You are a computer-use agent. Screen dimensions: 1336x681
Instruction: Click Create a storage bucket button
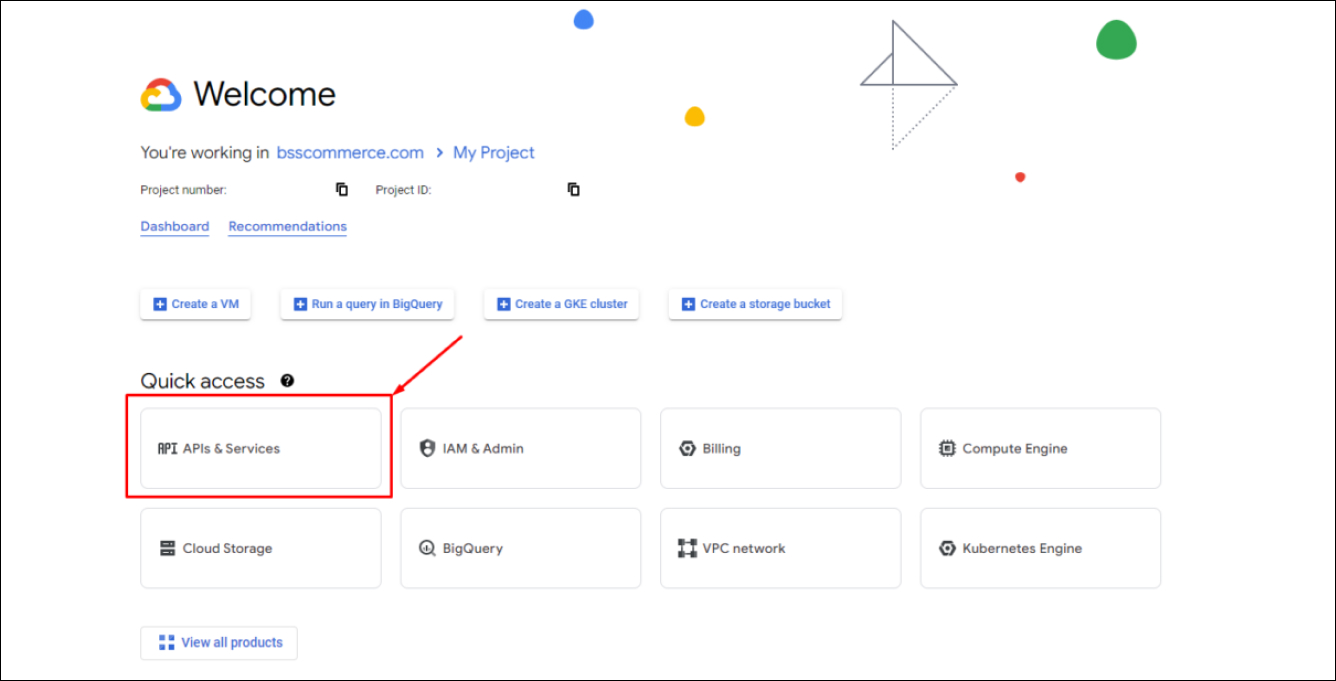756,304
